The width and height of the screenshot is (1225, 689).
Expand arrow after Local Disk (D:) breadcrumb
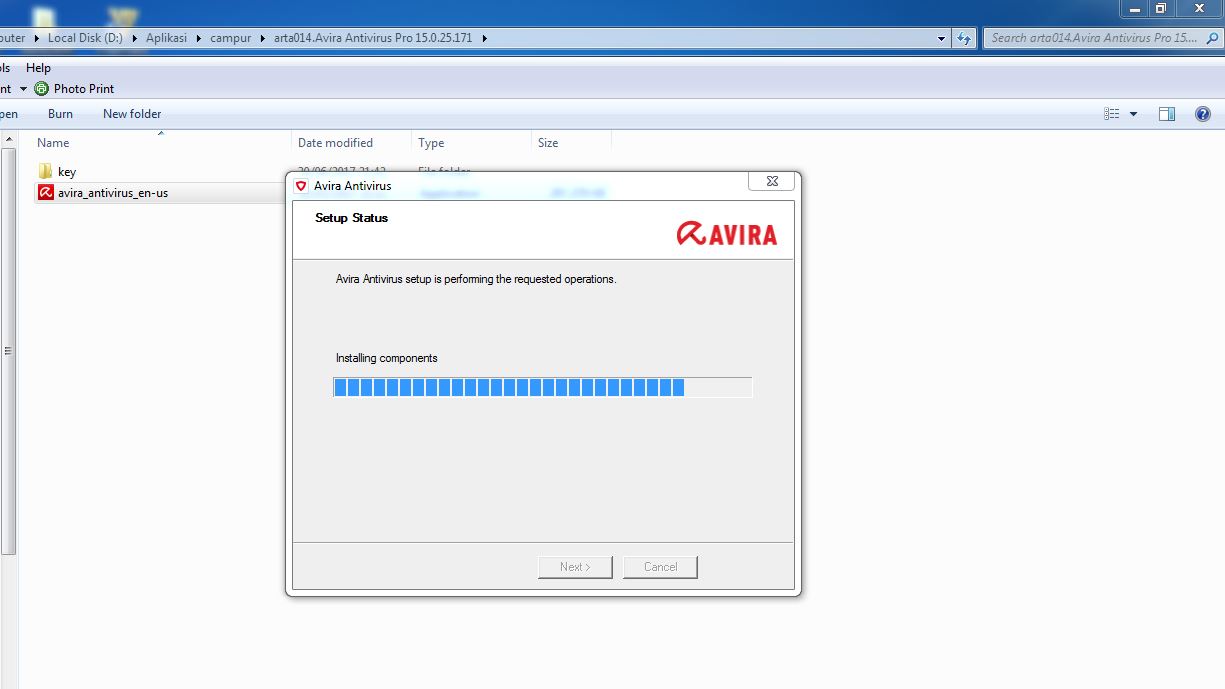pos(135,38)
